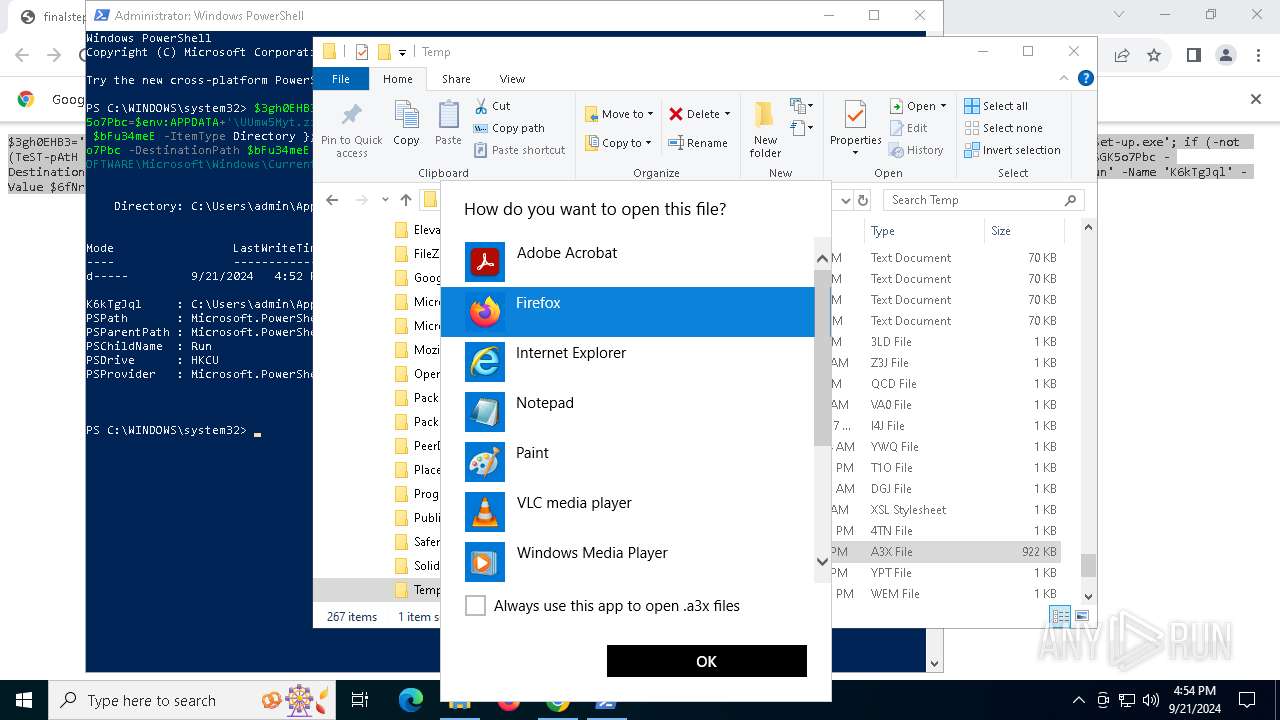
Task: Create a New folder from the ribbon
Action: coord(766,129)
